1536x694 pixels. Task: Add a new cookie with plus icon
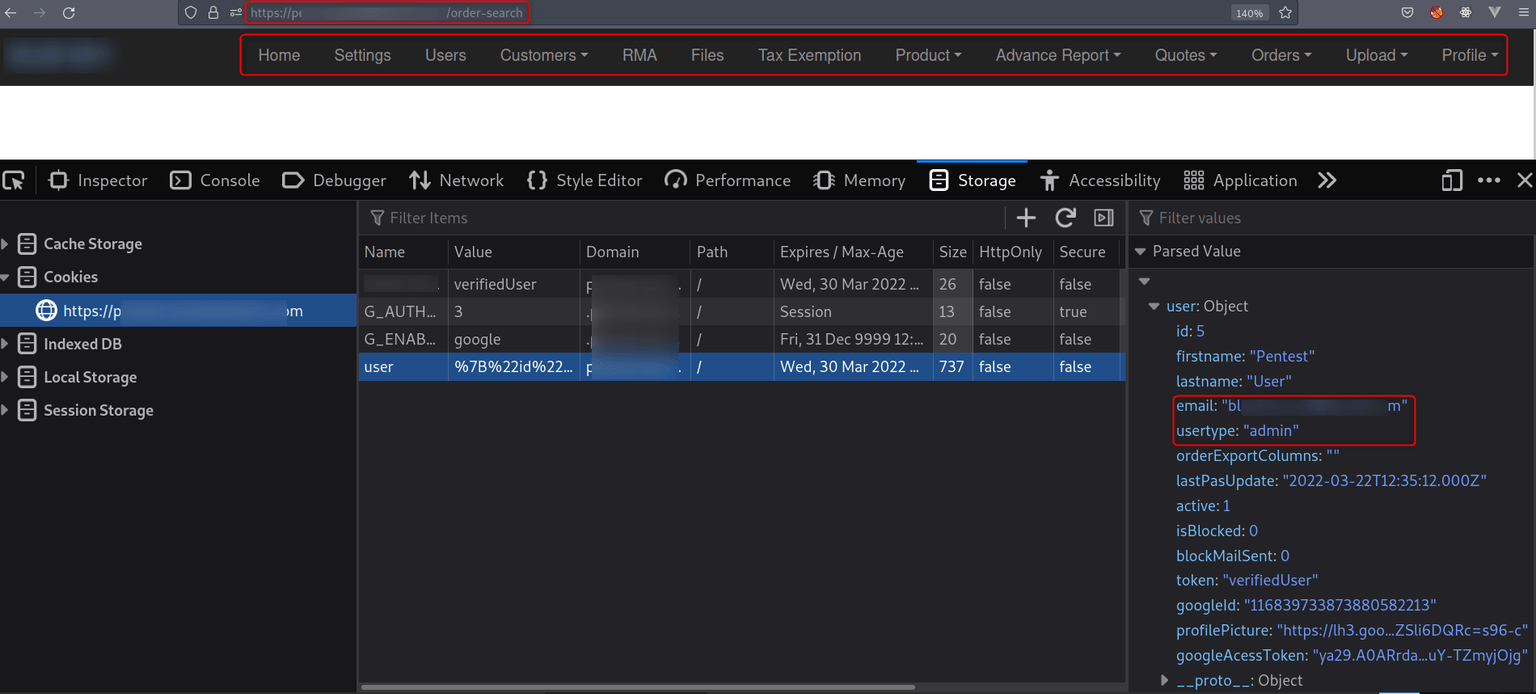pyautogui.click(x=1026, y=218)
